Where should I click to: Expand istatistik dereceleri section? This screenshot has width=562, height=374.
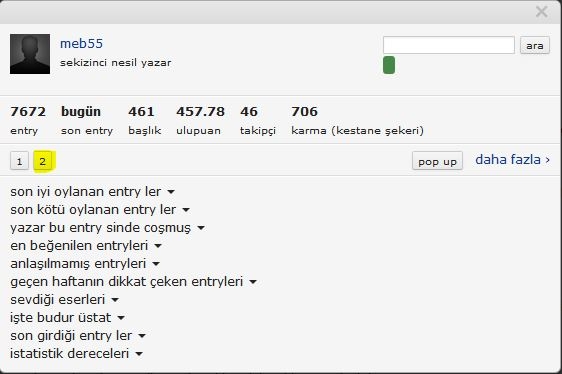point(76,354)
